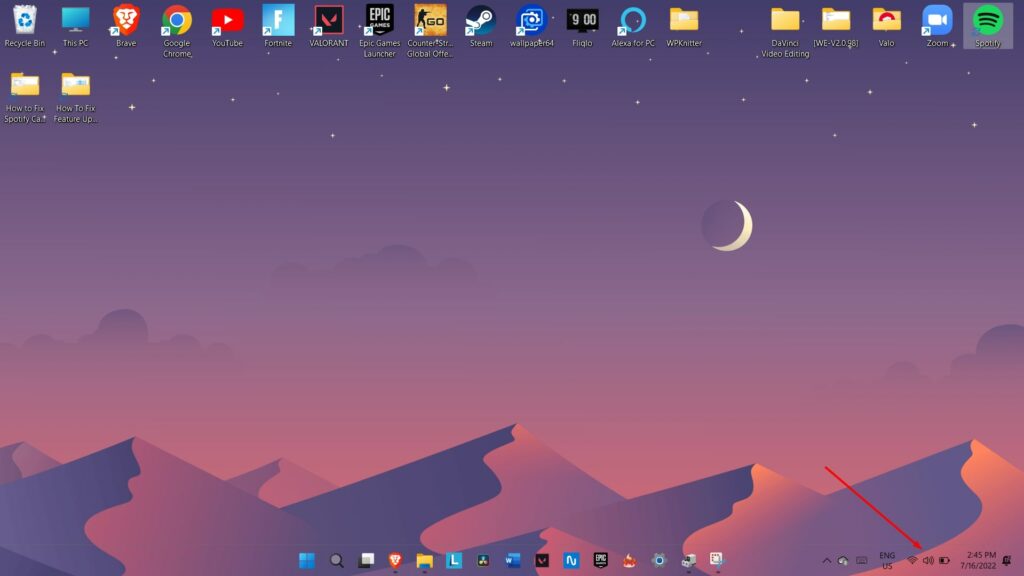Click the VALORANT desktop shortcut

pyautogui.click(x=329, y=21)
